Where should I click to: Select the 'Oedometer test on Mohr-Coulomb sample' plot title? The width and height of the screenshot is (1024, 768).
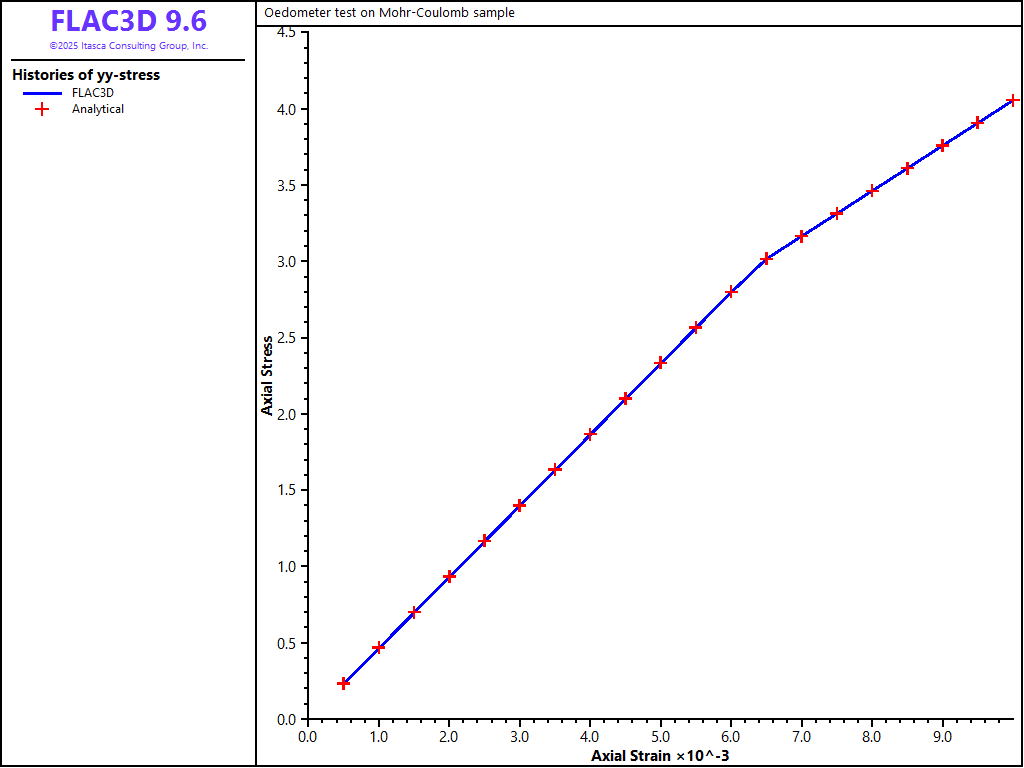click(x=390, y=13)
